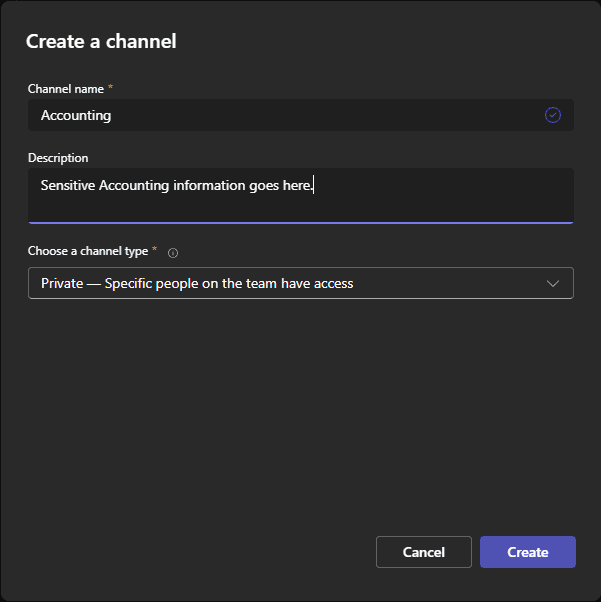This screenshot has height=602, width=601.
Task: Click the word 'Sensitive' in the description
Action: tap(68, 185)
